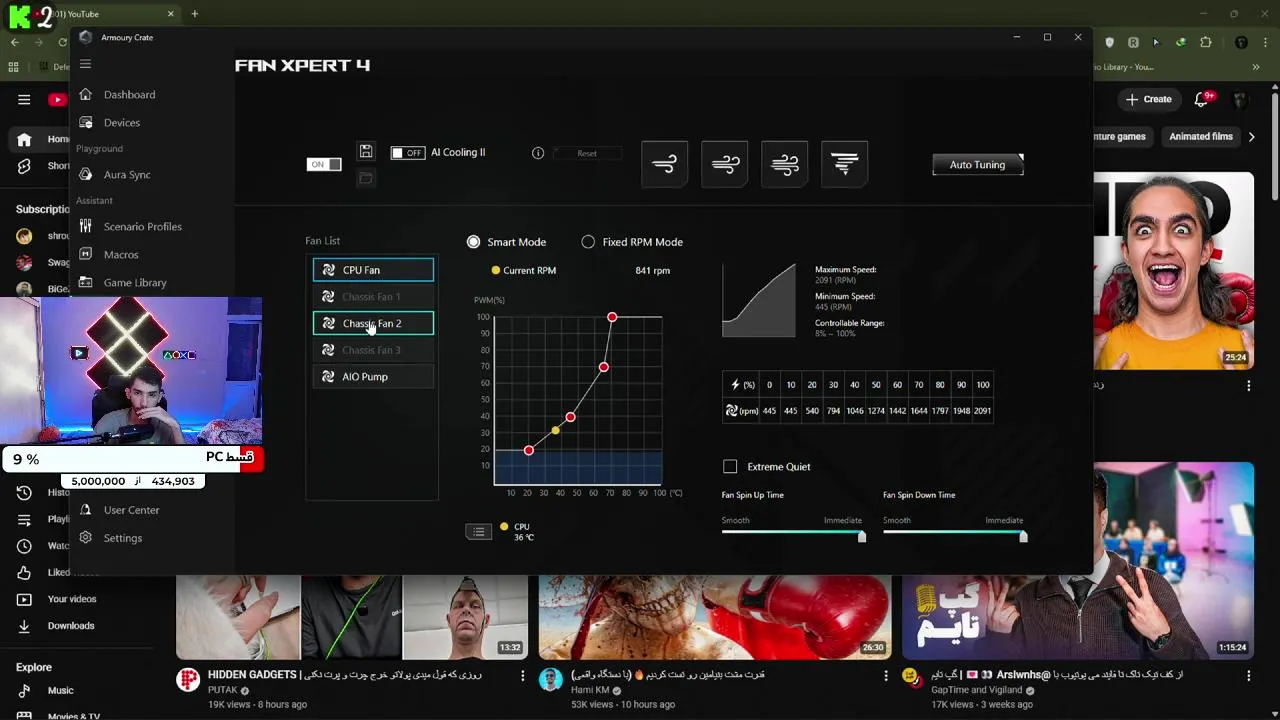The height and width of the screenshot is (720, 1280).
Task: Click the temperature source list icon
Action: [479, 532]
